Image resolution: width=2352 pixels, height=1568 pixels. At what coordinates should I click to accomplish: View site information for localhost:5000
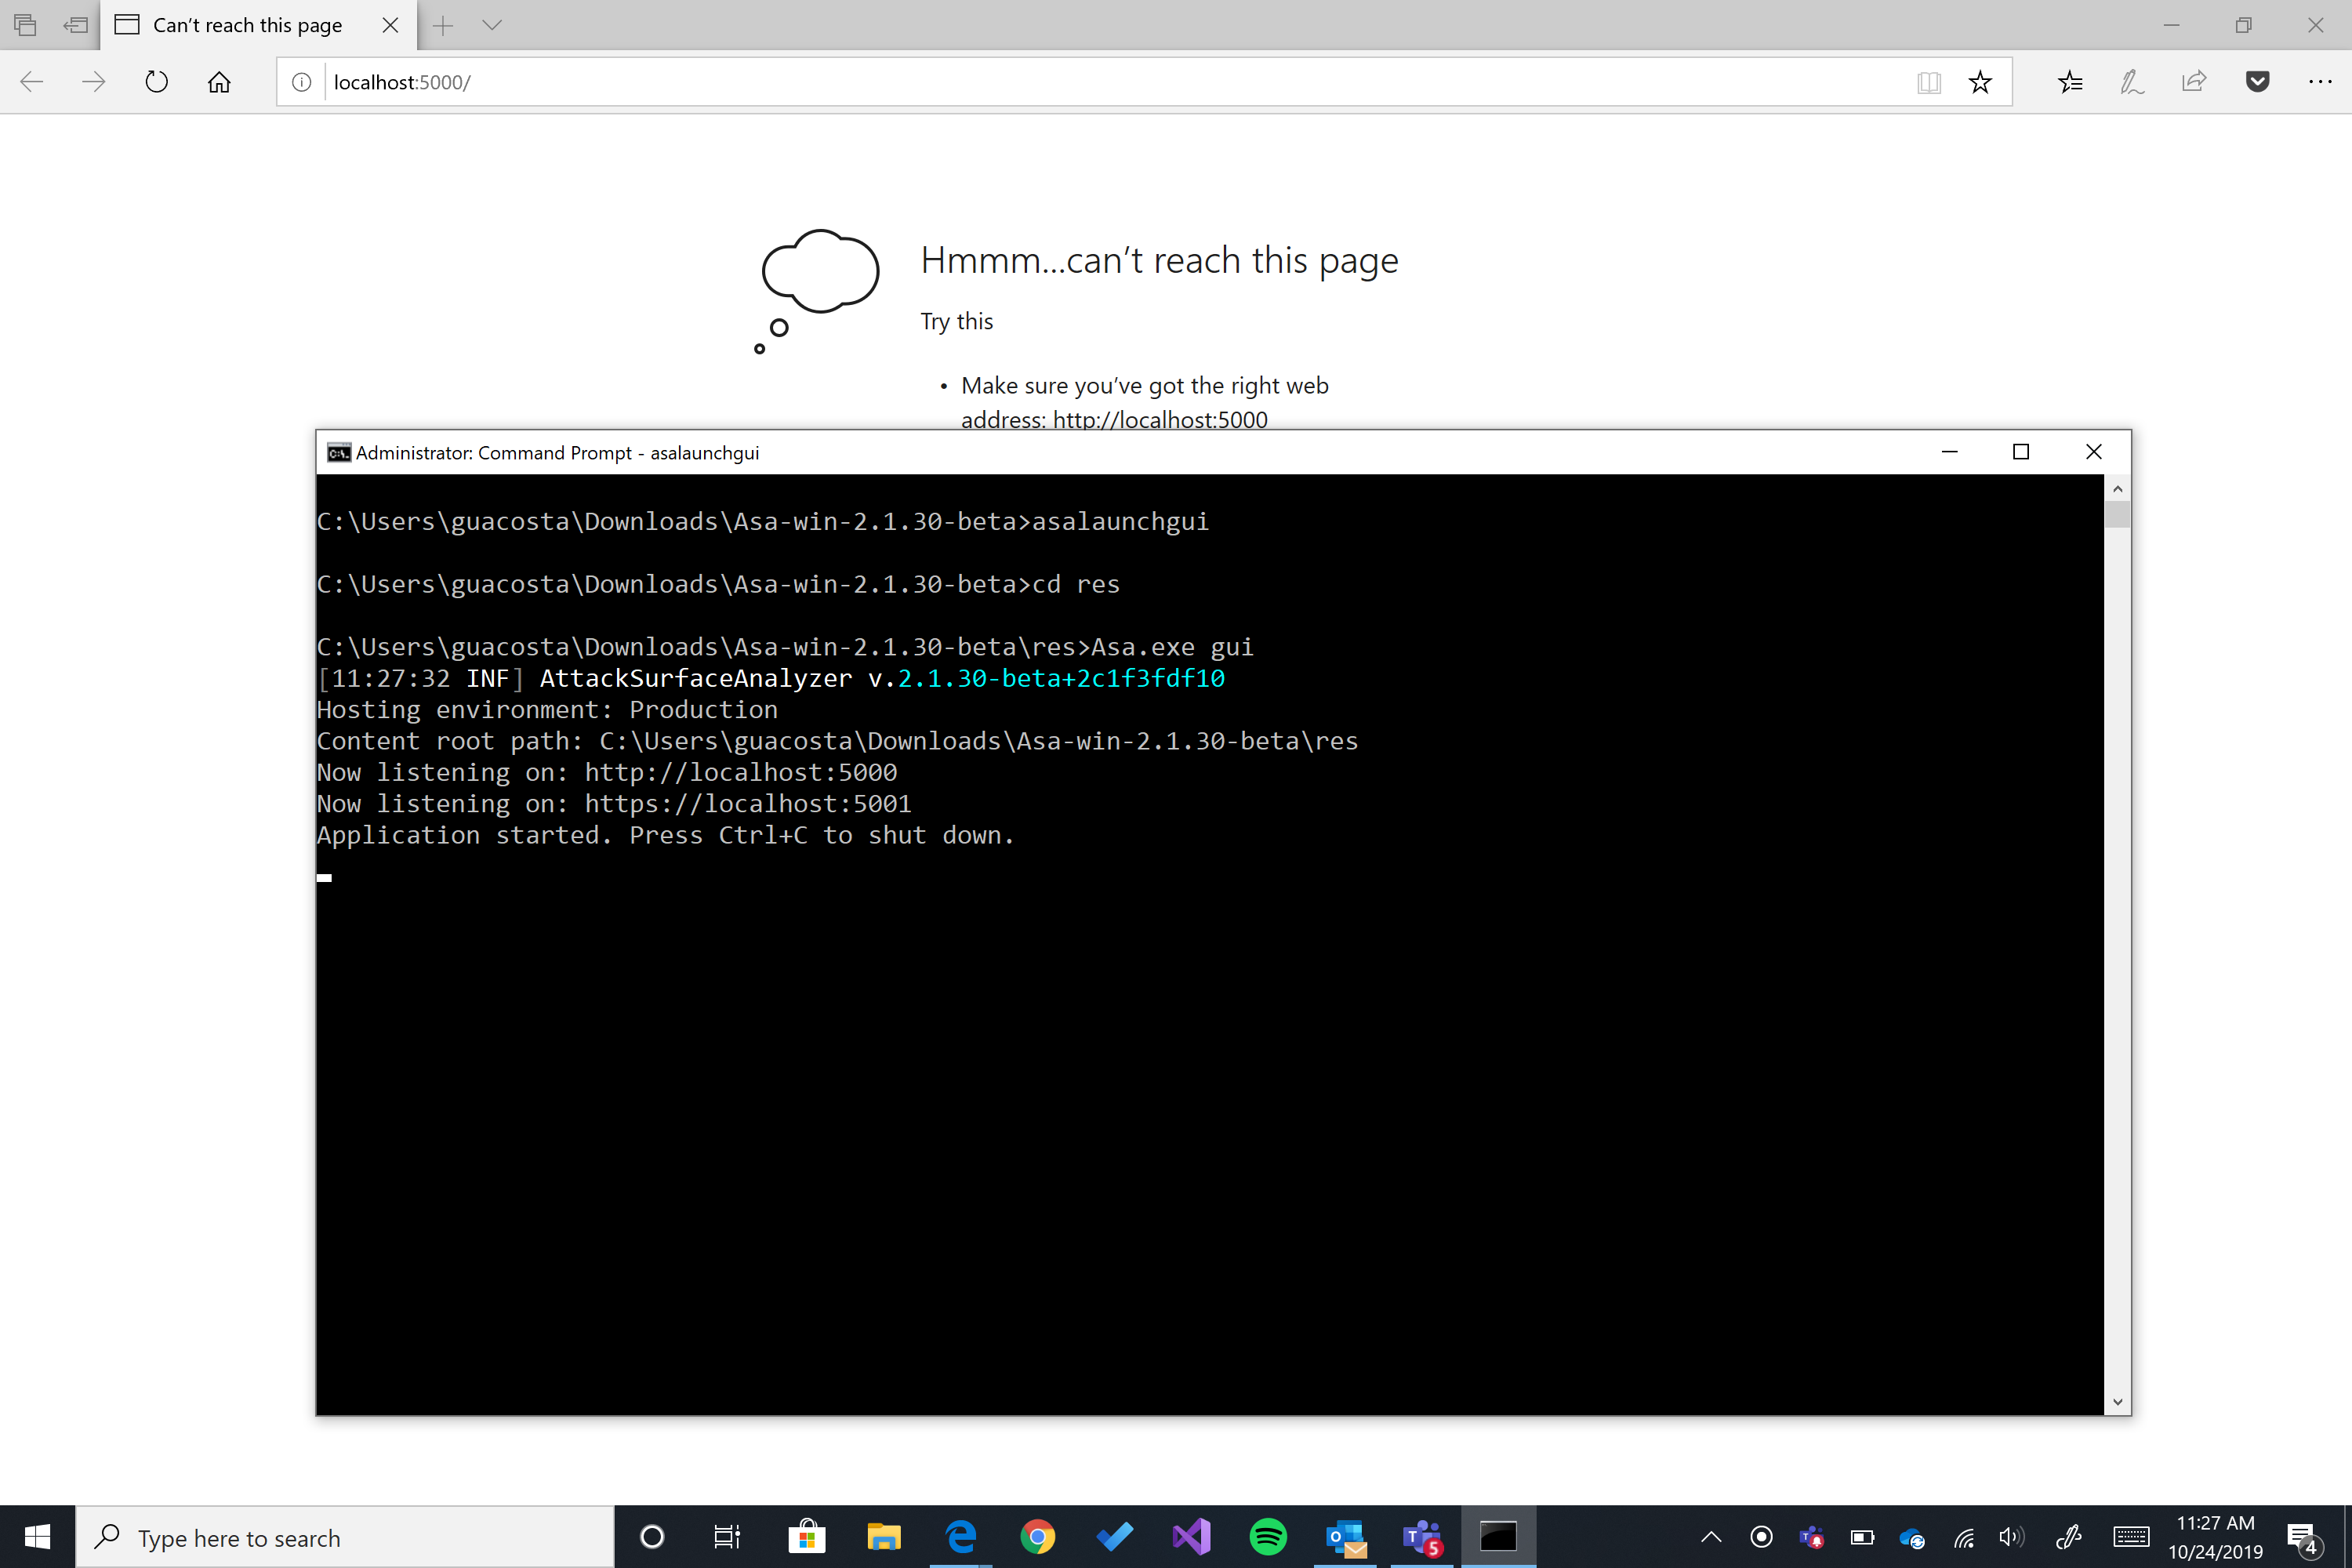[x=300, y=82]
